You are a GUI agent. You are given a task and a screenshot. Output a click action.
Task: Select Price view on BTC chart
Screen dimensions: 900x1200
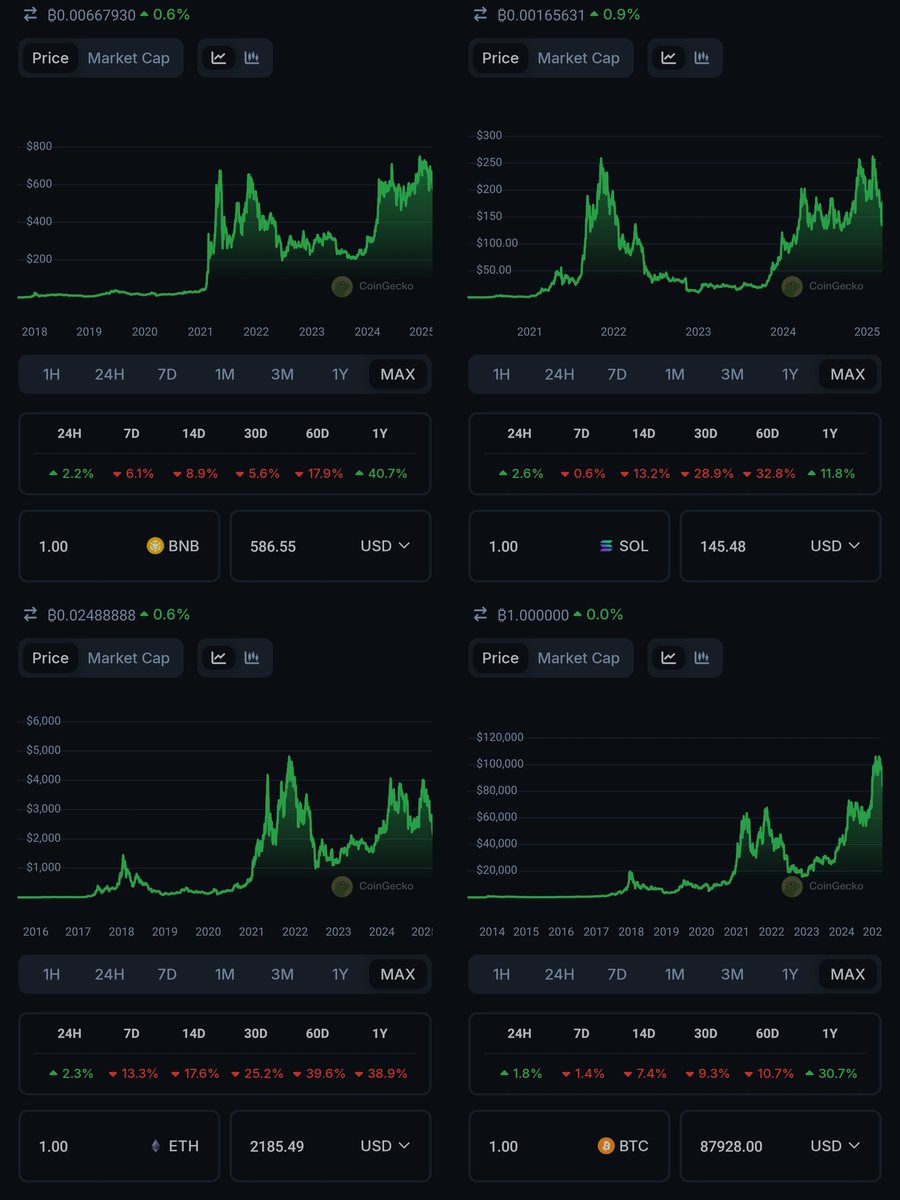click(x=500, y=658)
